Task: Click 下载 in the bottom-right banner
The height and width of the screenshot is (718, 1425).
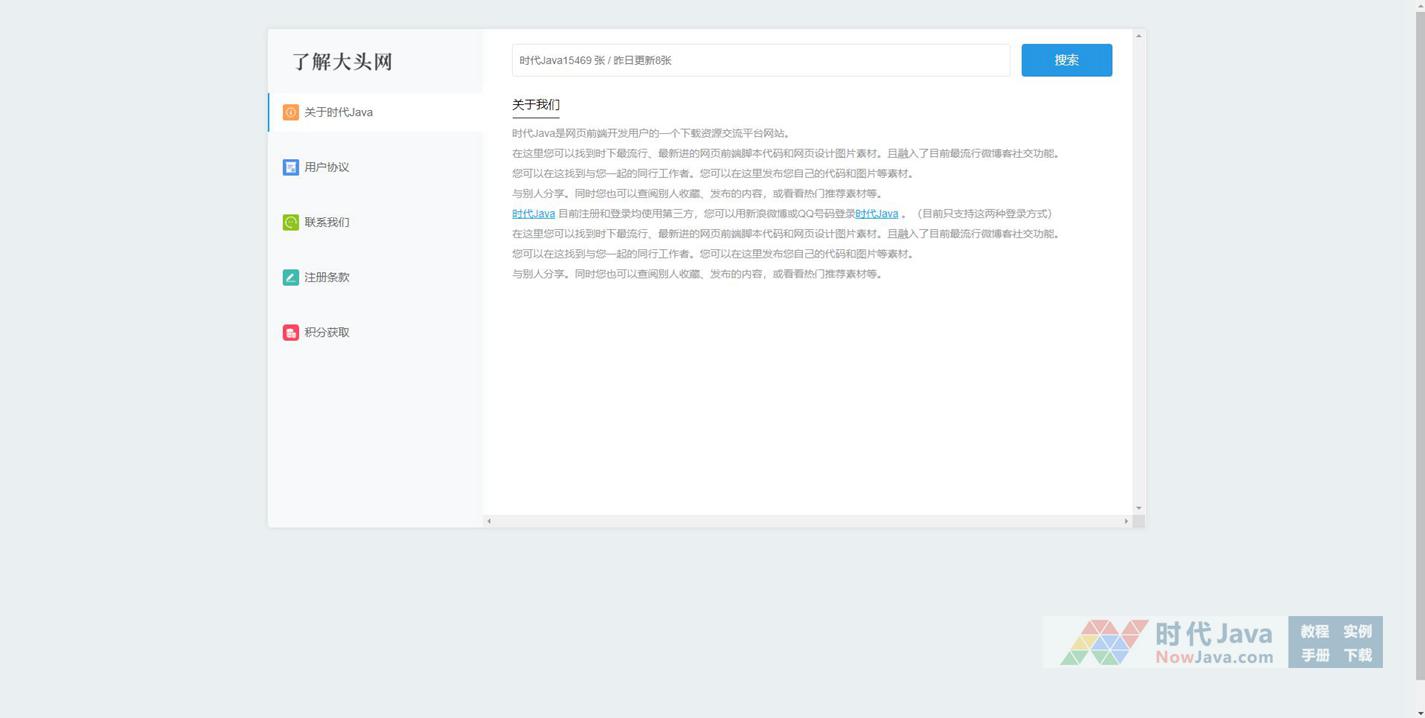Action: [1357, 656]
